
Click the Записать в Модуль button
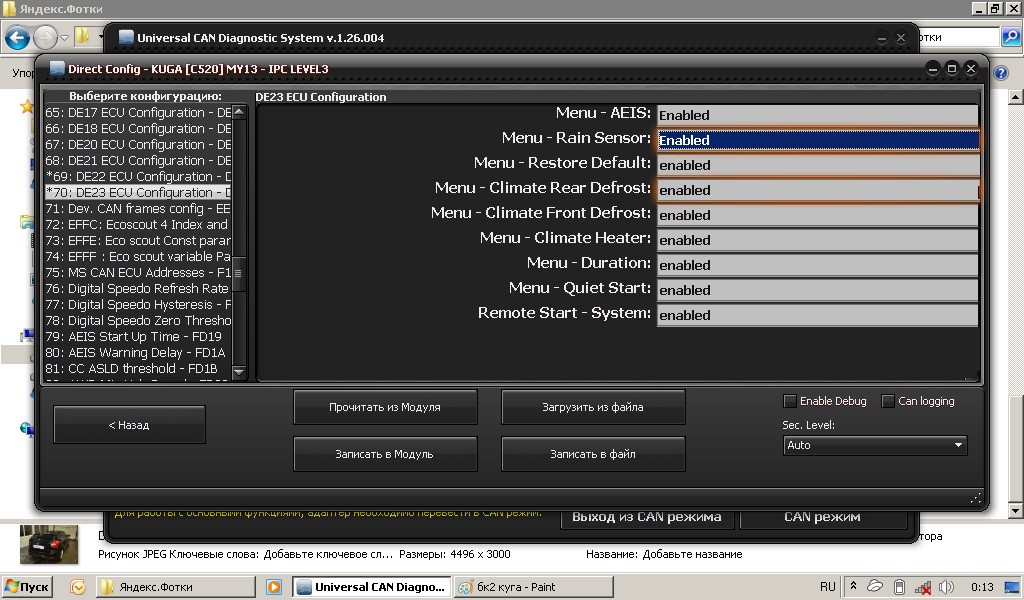coord(385,454)
